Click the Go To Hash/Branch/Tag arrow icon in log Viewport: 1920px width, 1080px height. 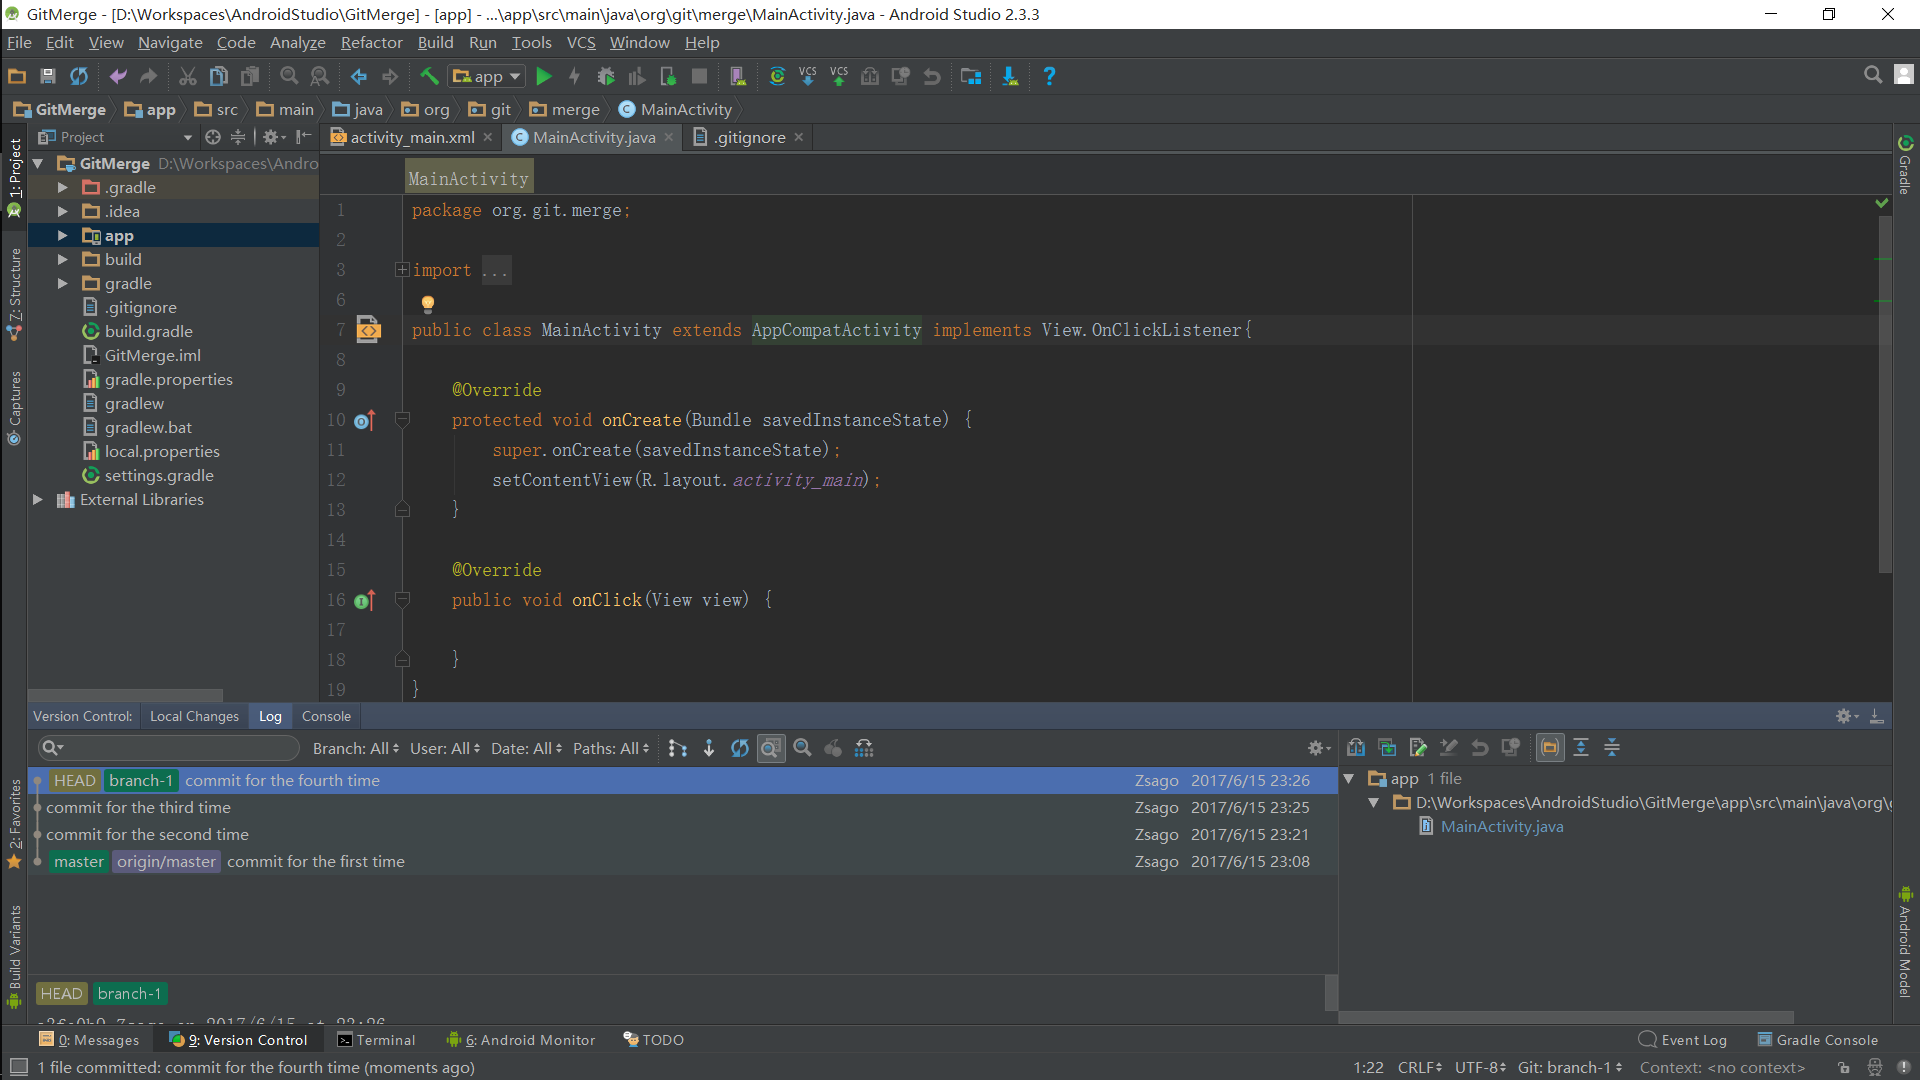coord(709,748)
